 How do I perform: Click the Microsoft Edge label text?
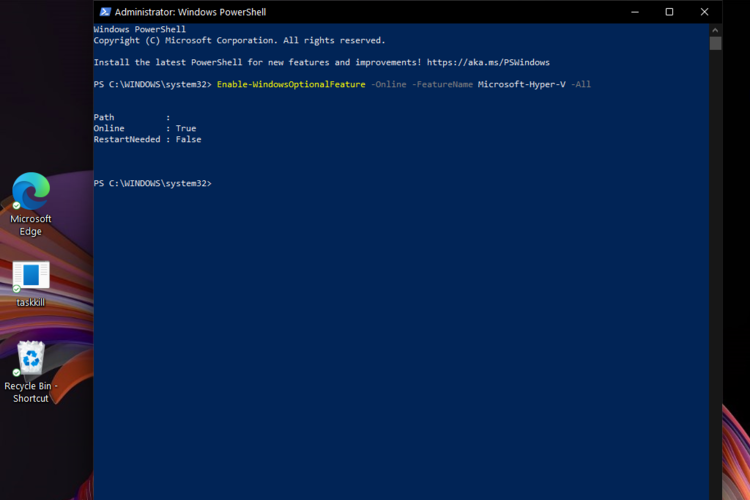click(31, 225)
